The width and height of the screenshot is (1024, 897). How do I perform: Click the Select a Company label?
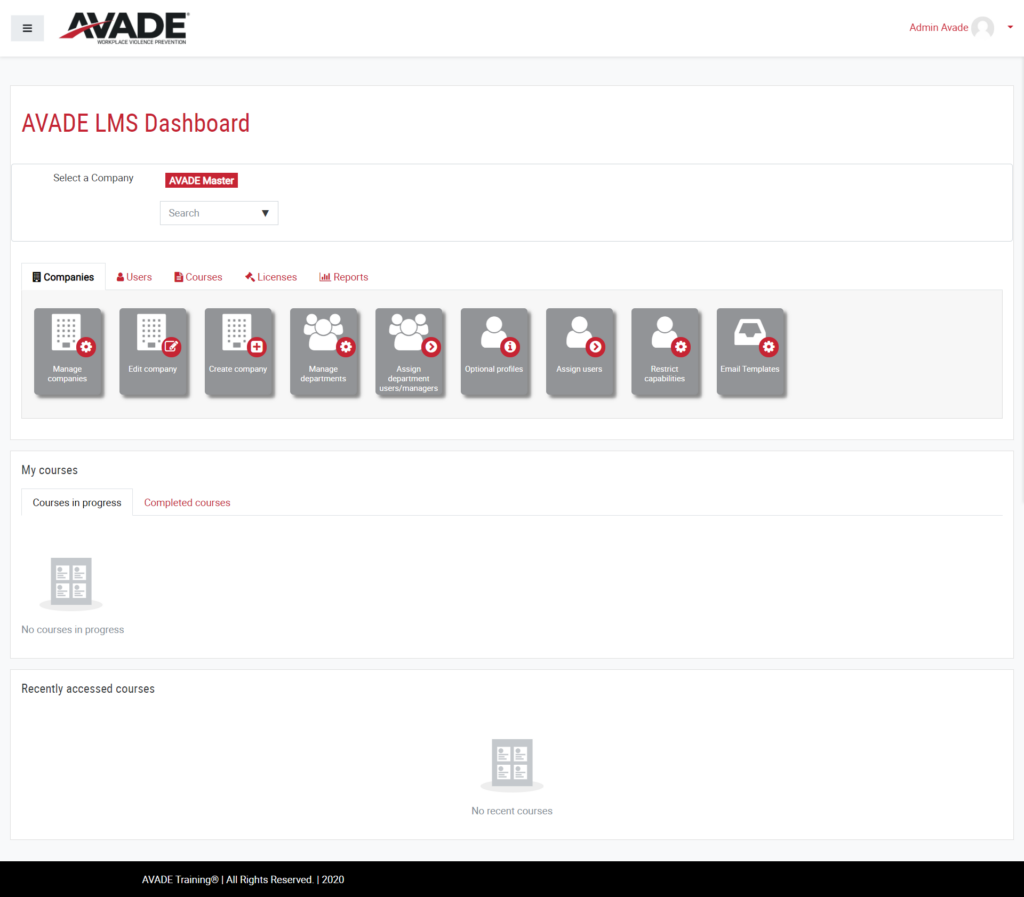coord(93,178)
